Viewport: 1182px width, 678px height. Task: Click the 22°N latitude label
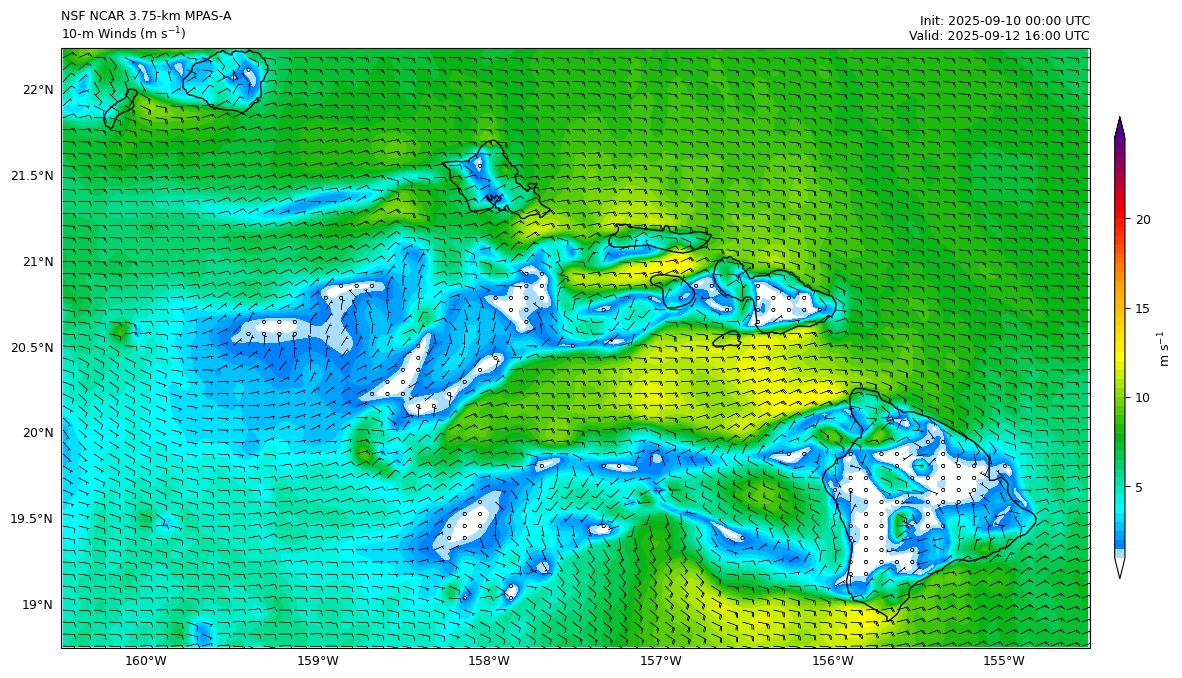pos(37,90)
